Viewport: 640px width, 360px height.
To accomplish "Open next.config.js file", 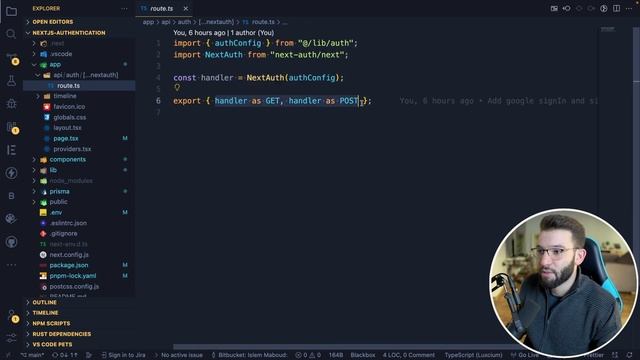I will [x=69, y=255].
